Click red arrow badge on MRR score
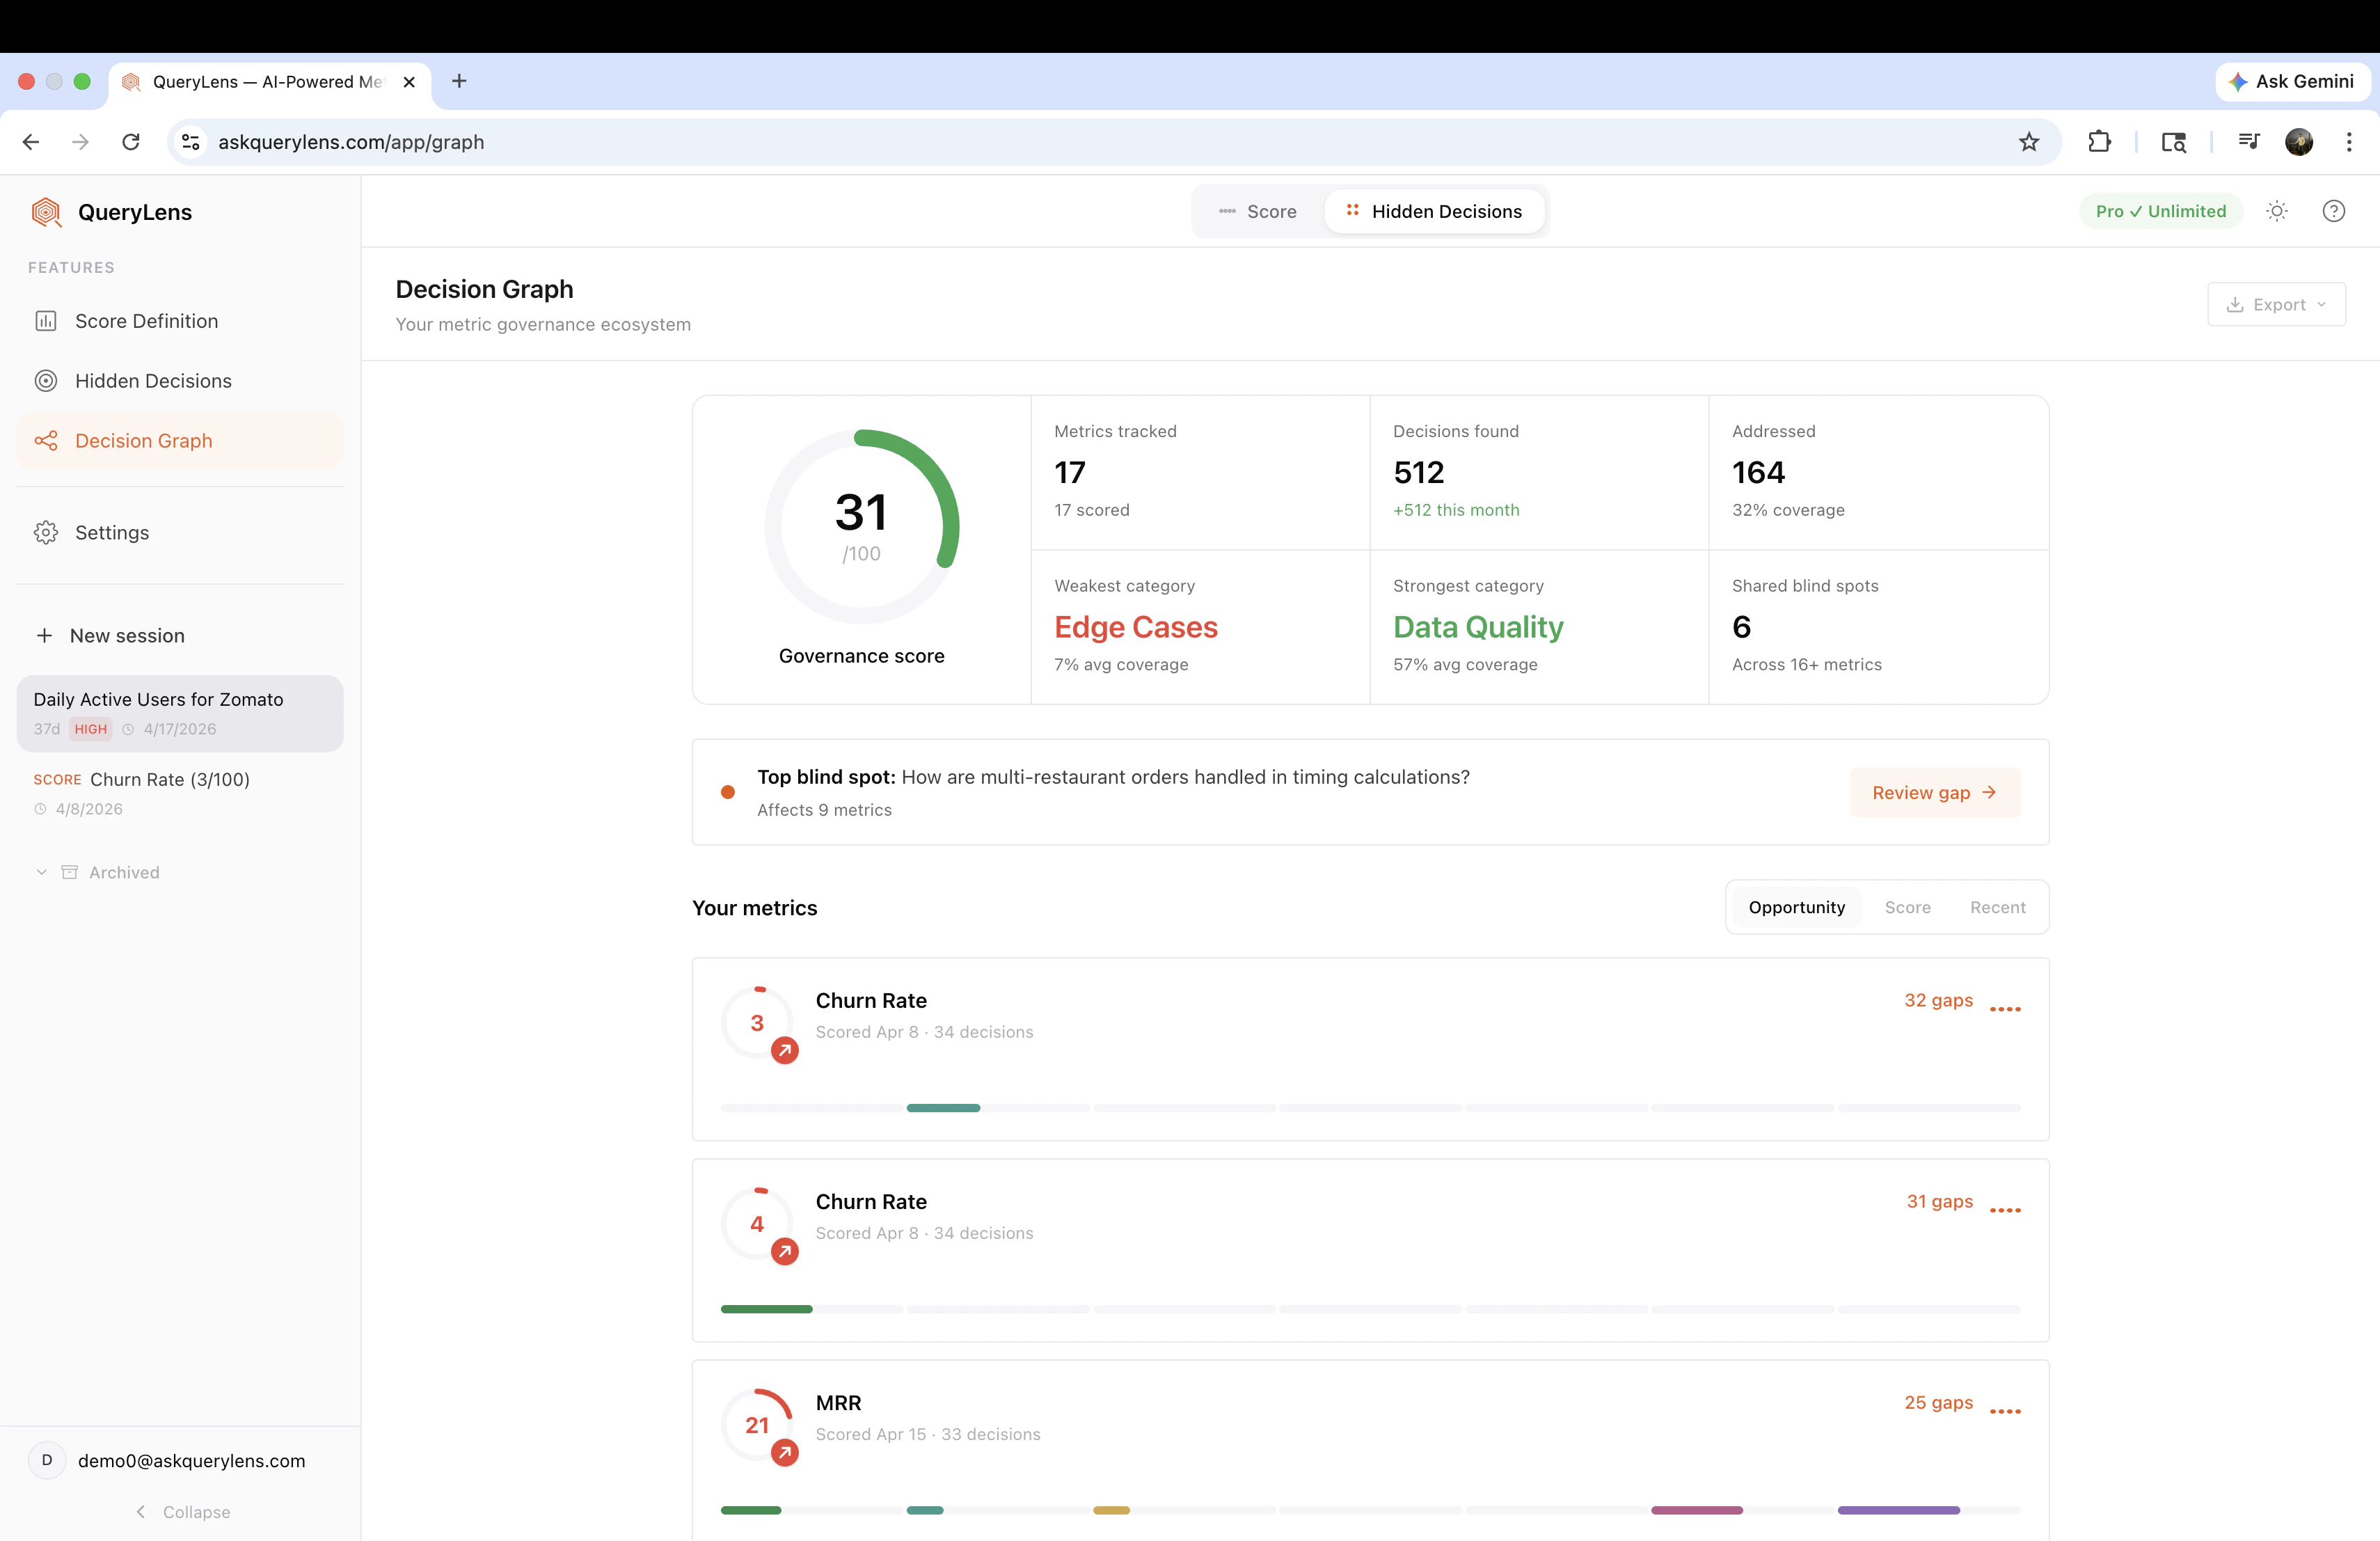Image resolution: width=2380 pixels, height=1541 pixels. (785, 1452)
